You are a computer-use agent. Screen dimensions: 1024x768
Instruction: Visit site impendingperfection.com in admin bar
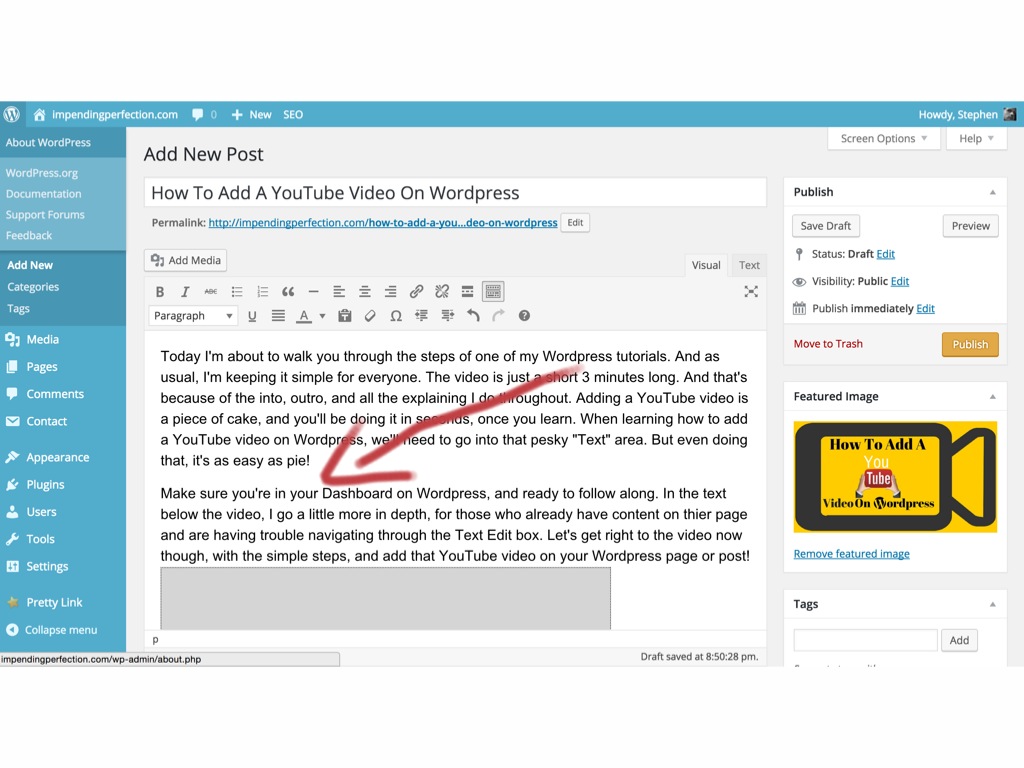tap(106, 114)
